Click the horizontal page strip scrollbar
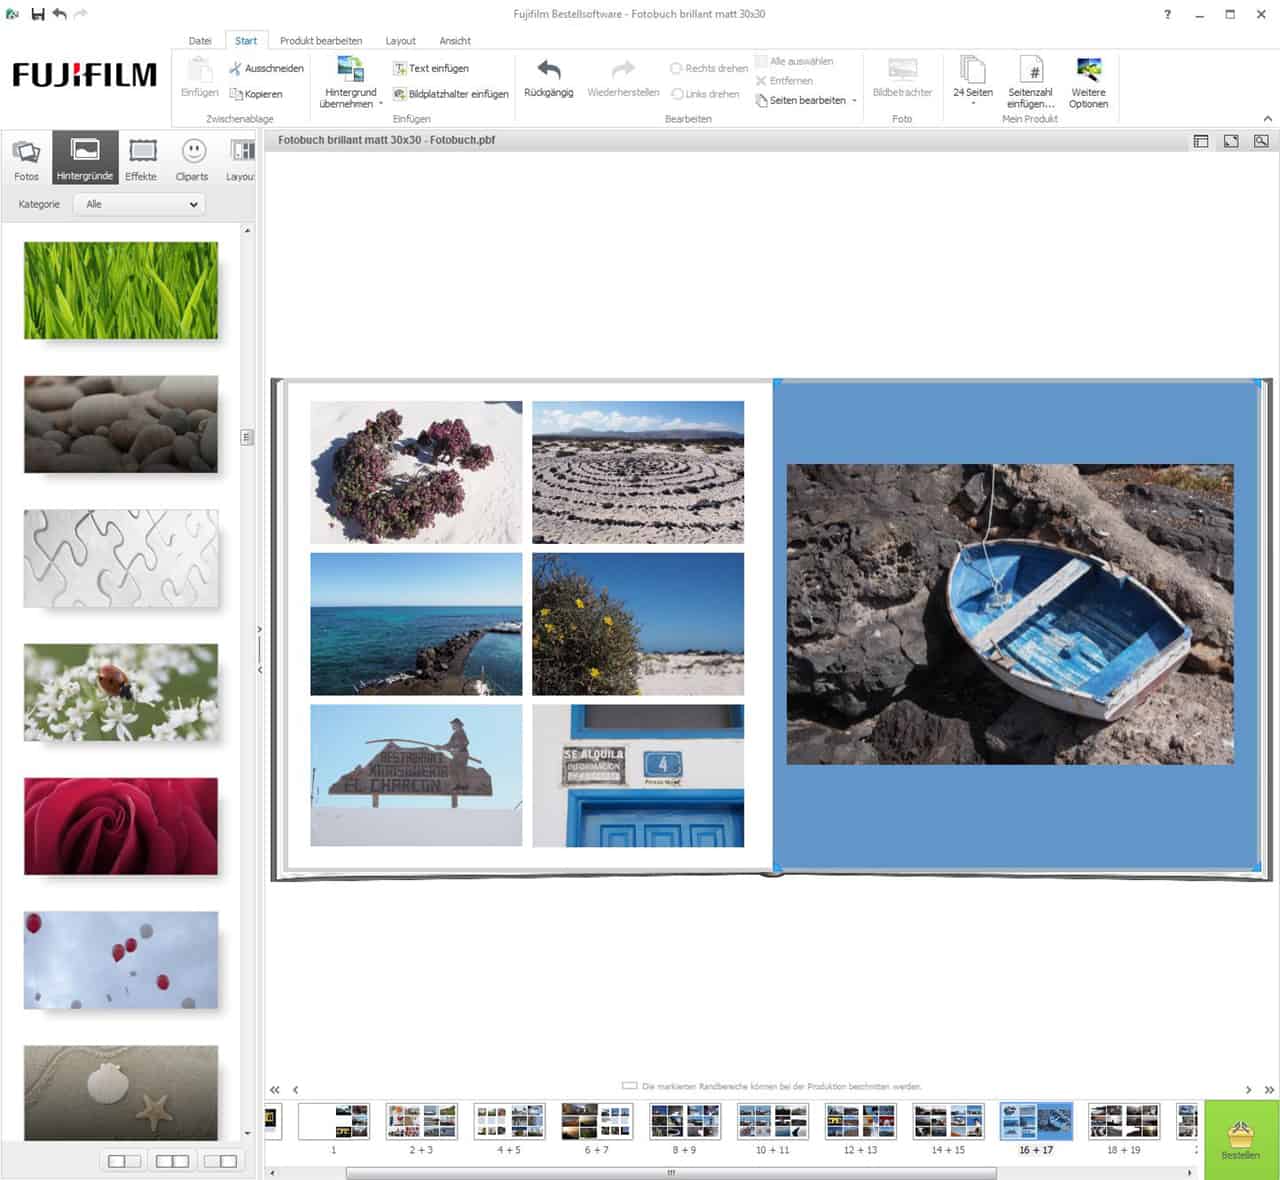The width and height of the screenshot is (1280, 1180). [670, 1173]
